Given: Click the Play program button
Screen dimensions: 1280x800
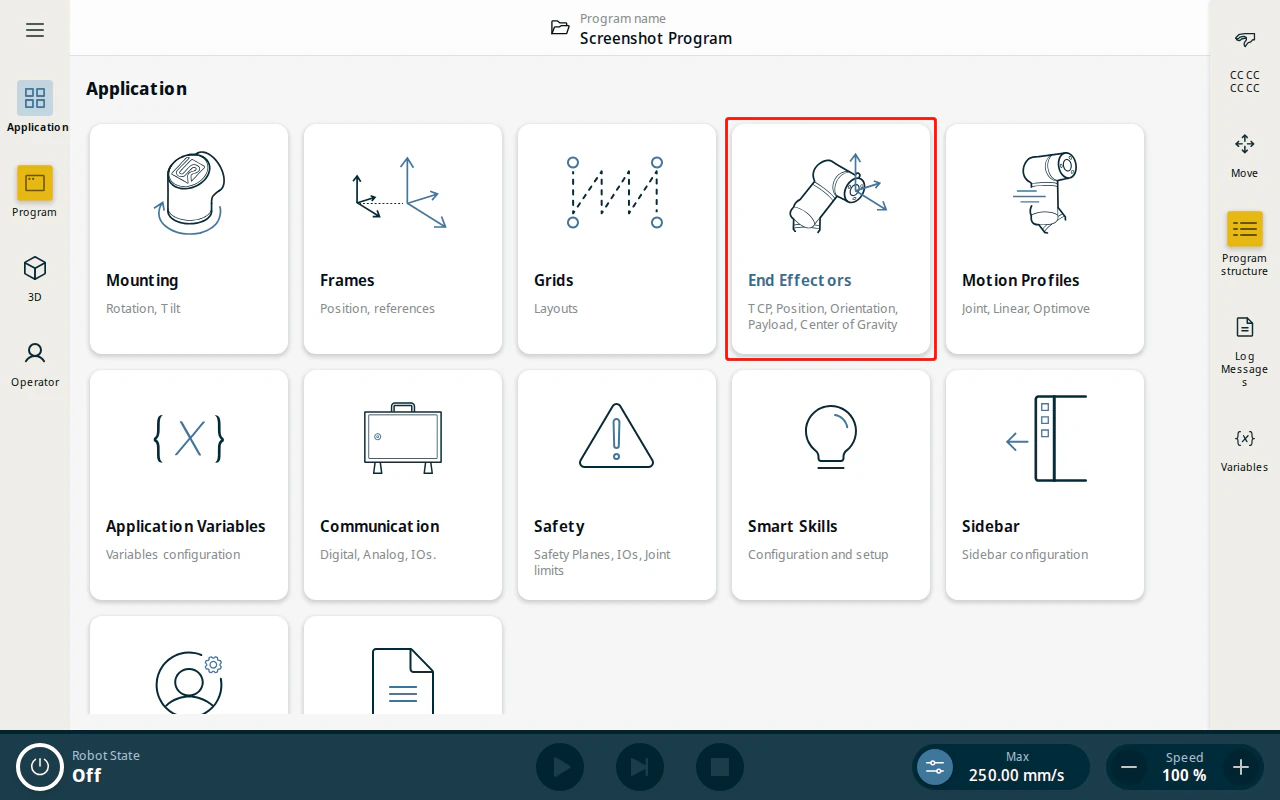Looking at the screenshot, I should click(560, 767).
